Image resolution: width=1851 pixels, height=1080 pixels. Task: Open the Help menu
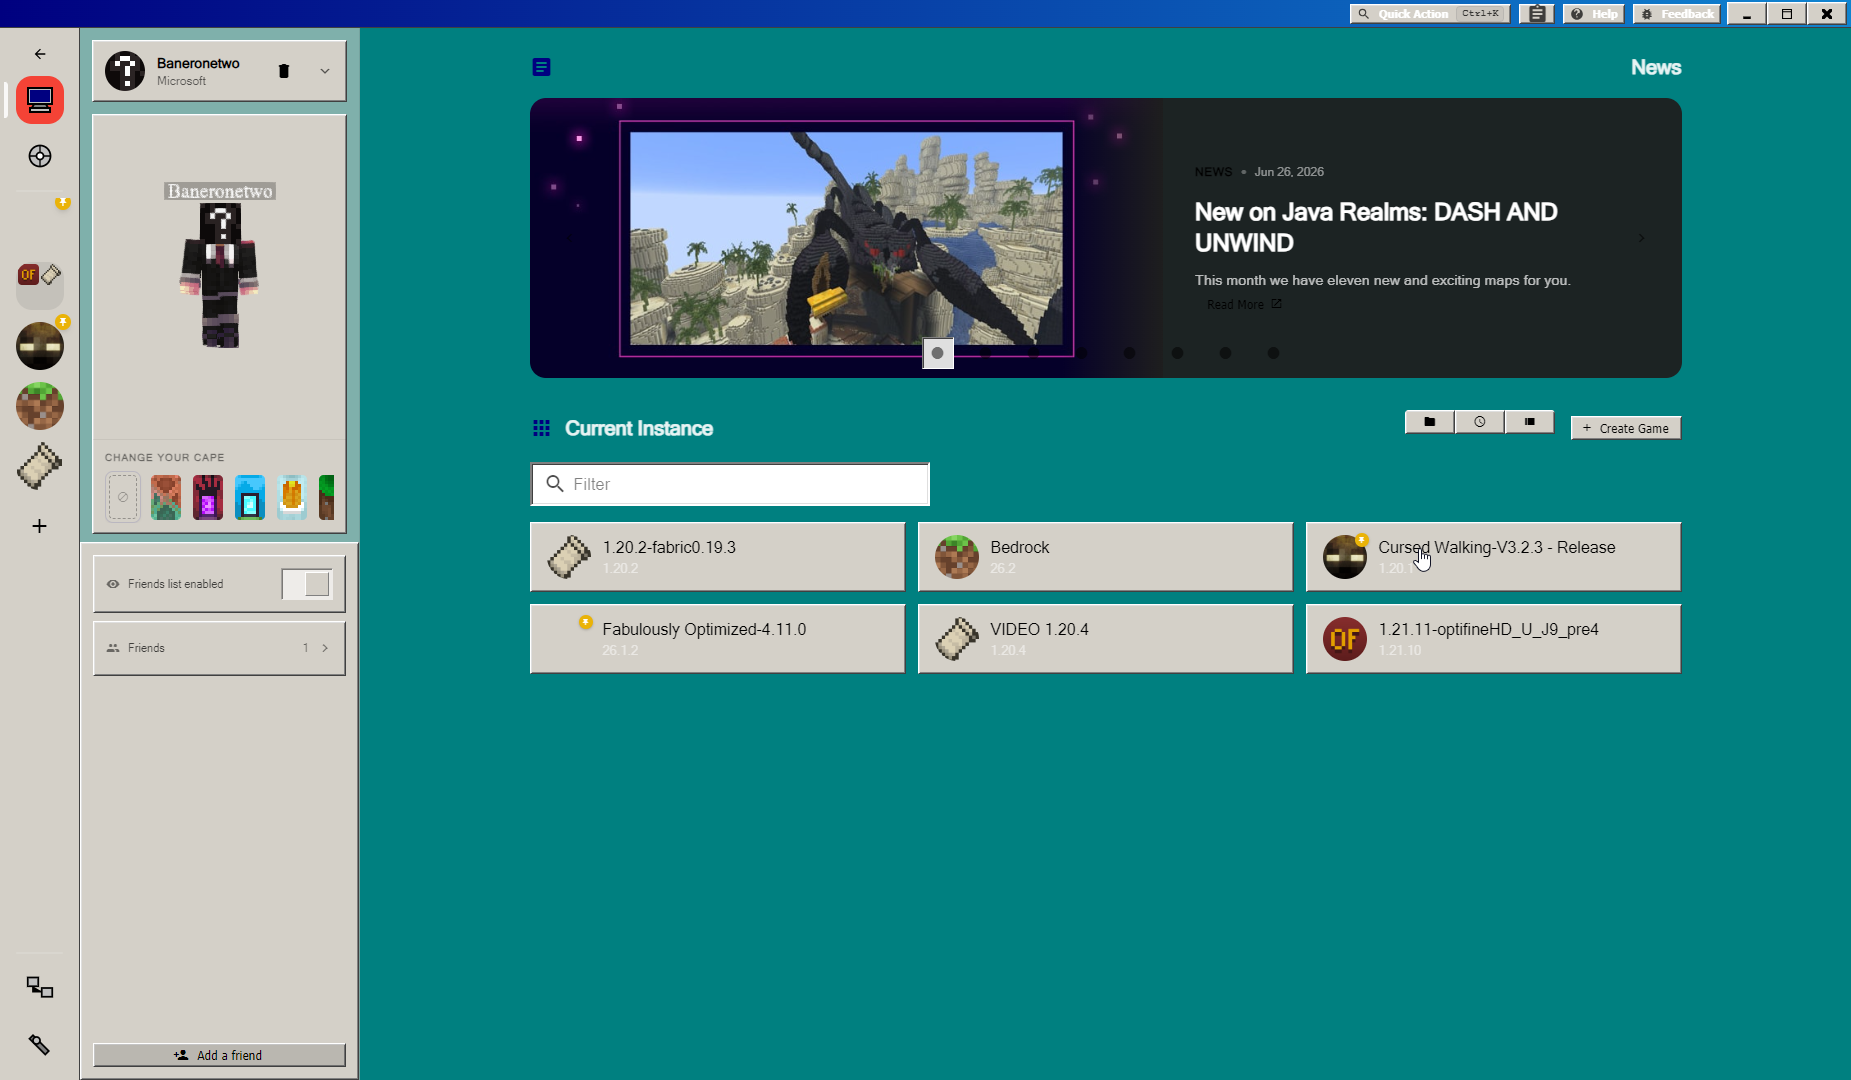click(x=1594, y=14)
